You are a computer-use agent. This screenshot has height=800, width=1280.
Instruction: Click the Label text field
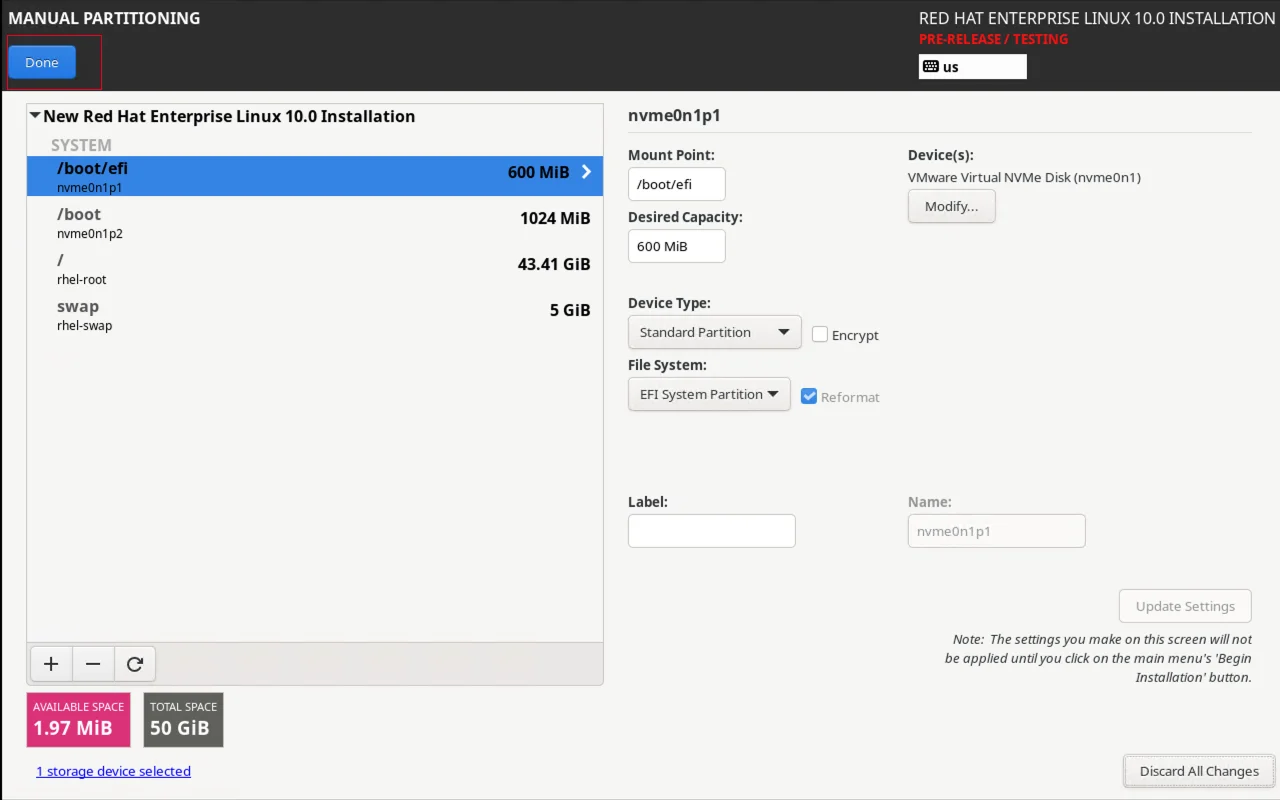click(x=712, y=531)
